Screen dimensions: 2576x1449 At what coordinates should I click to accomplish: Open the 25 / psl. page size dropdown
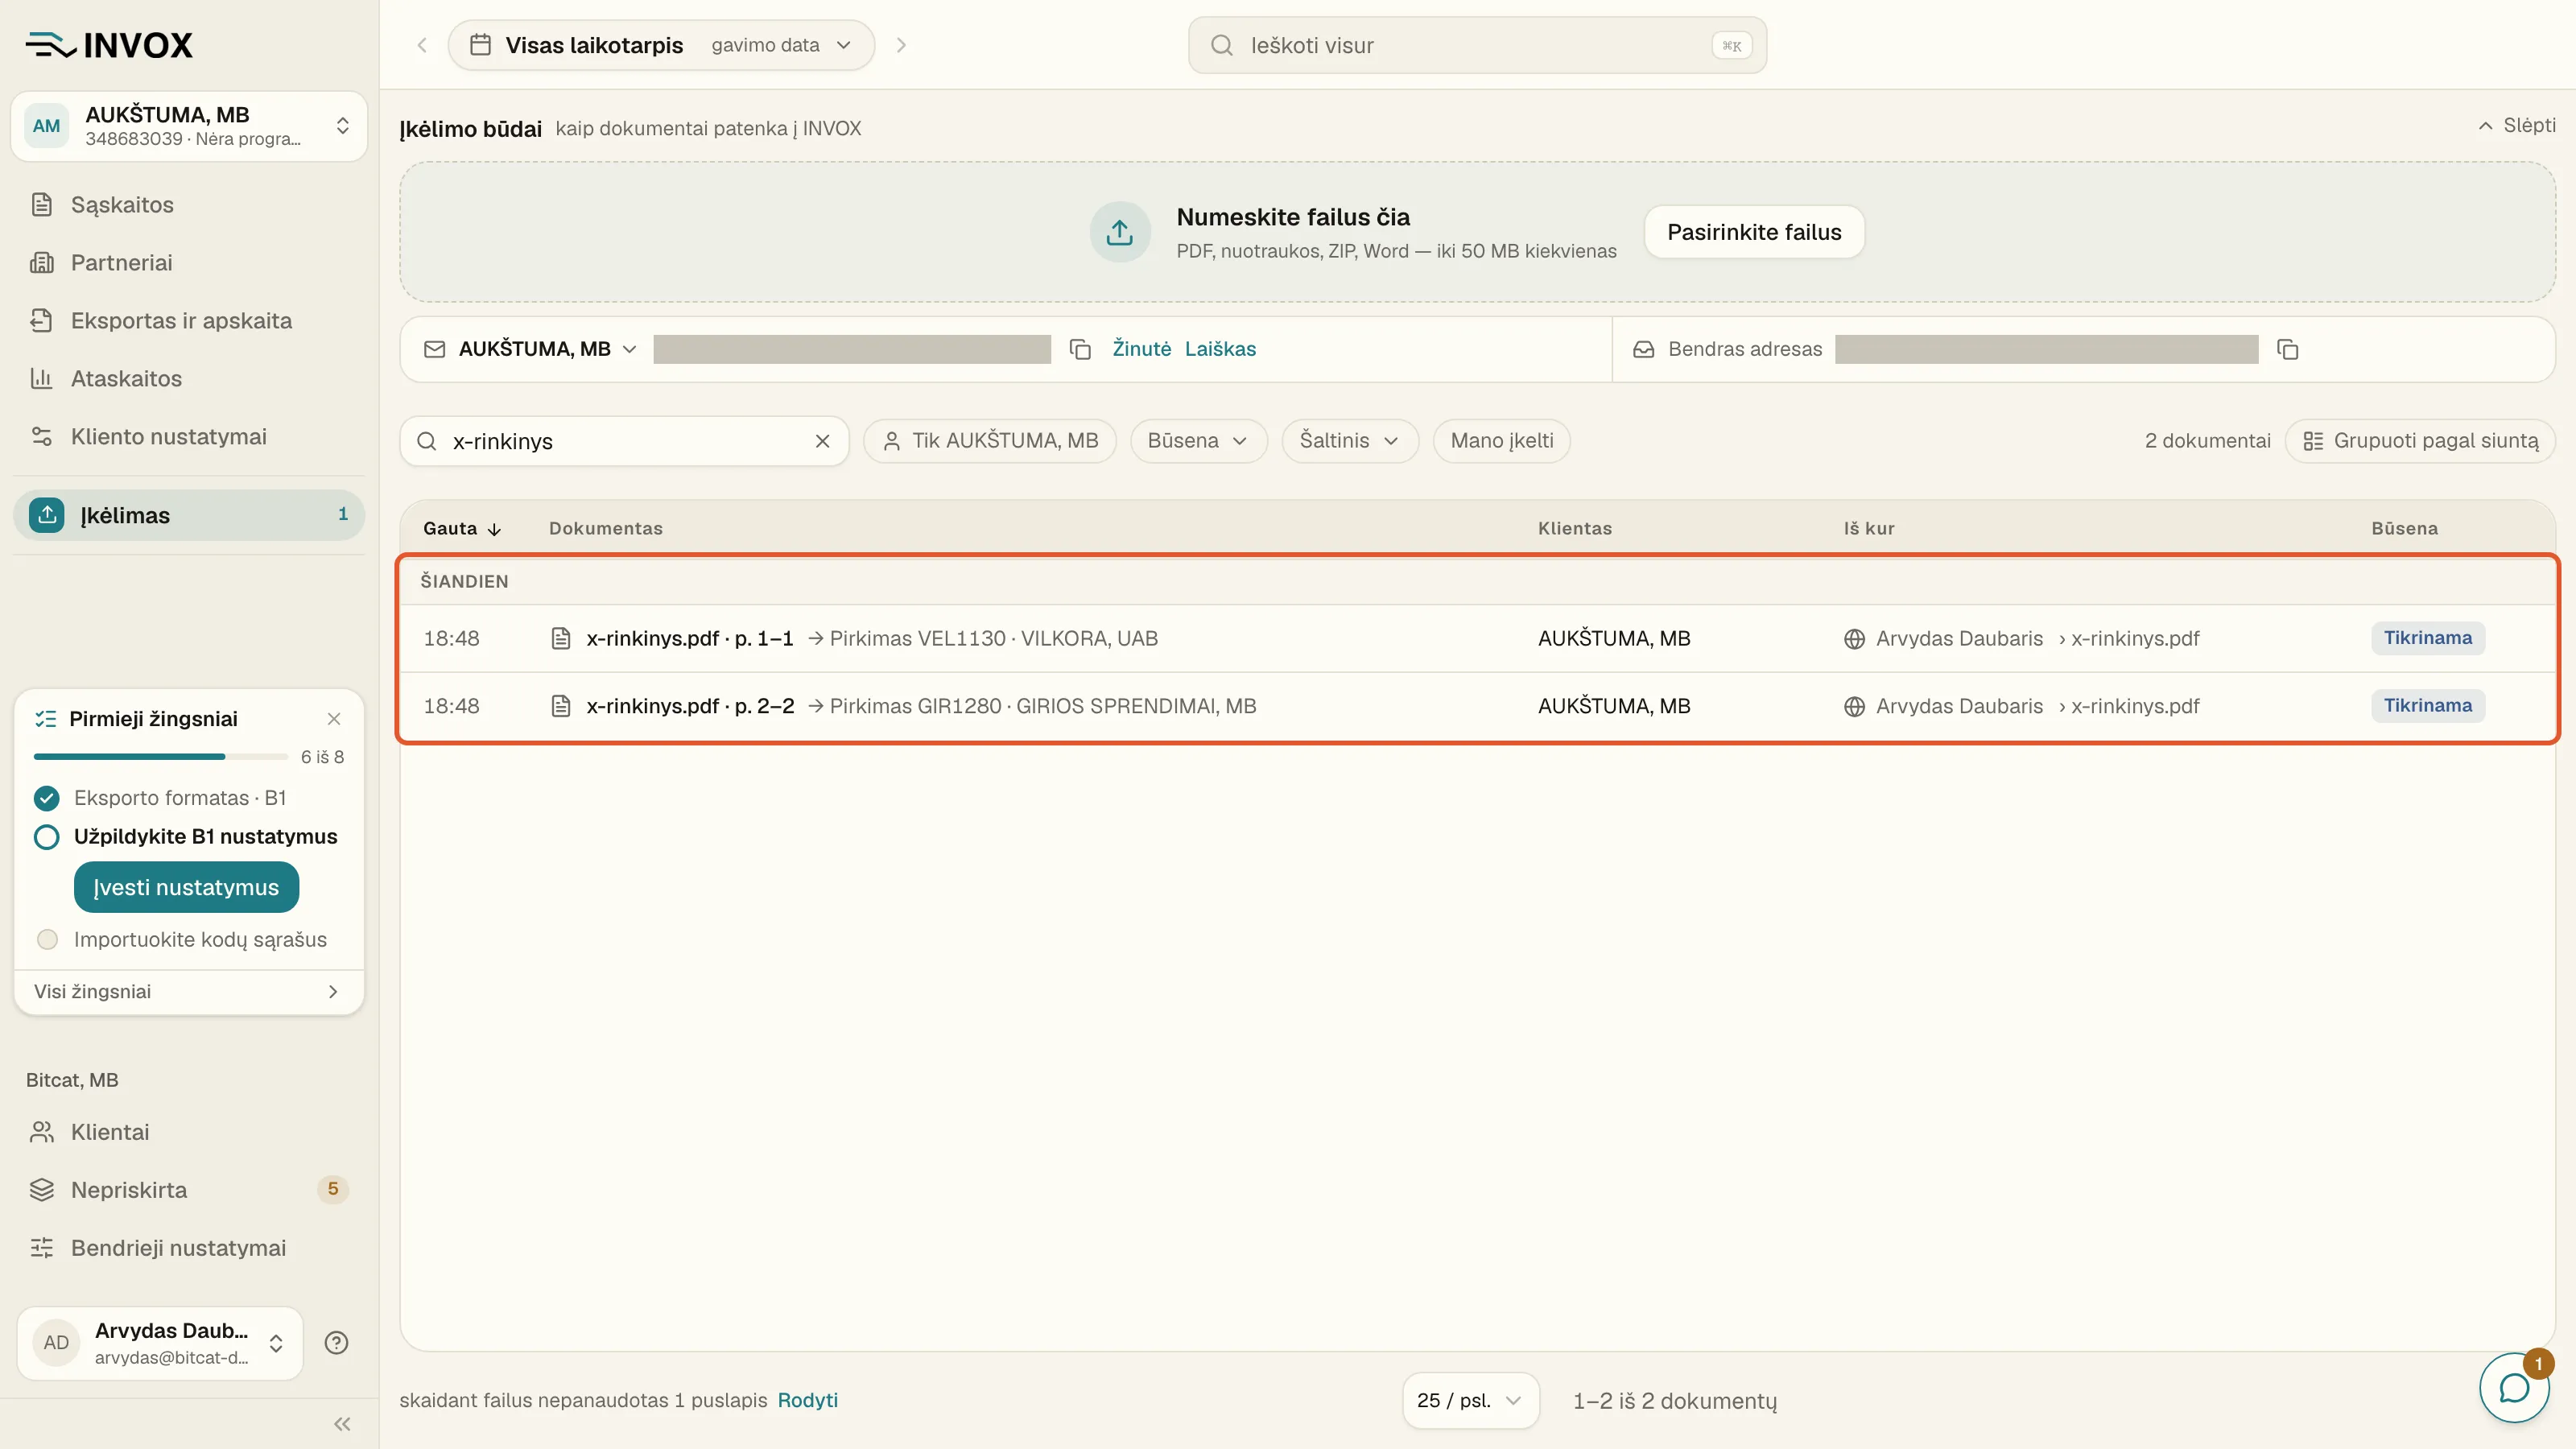(1470, 1400)
